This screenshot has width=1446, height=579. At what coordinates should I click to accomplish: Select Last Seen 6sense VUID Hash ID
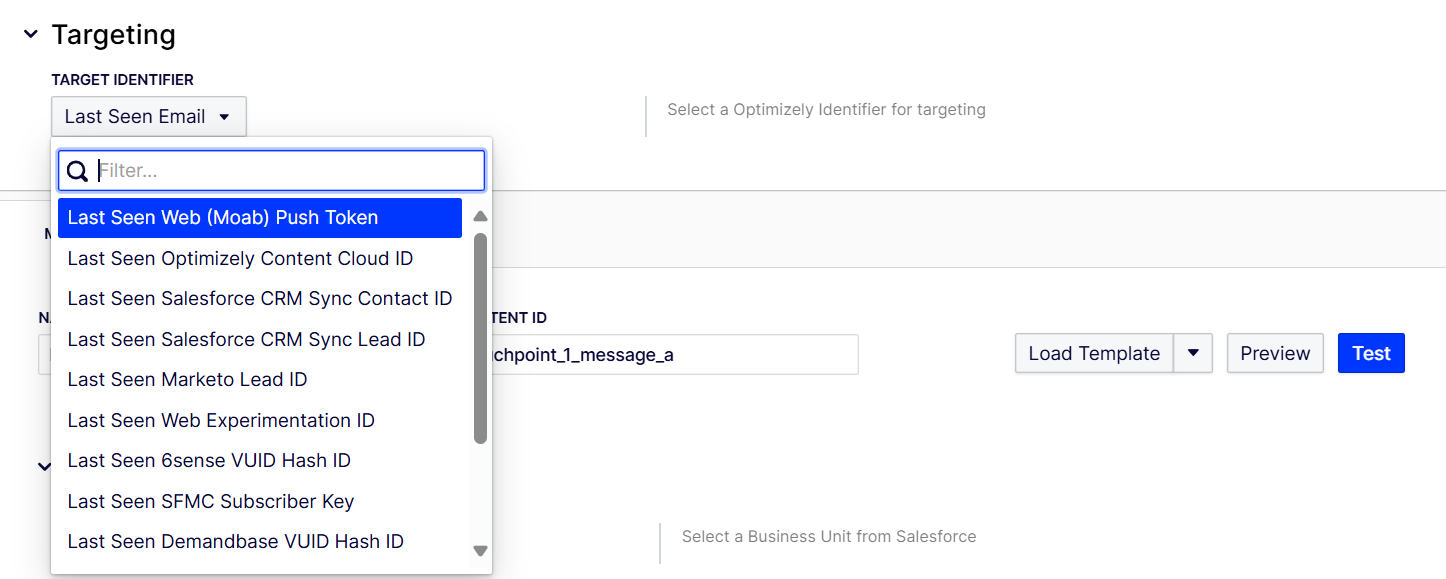260,461
